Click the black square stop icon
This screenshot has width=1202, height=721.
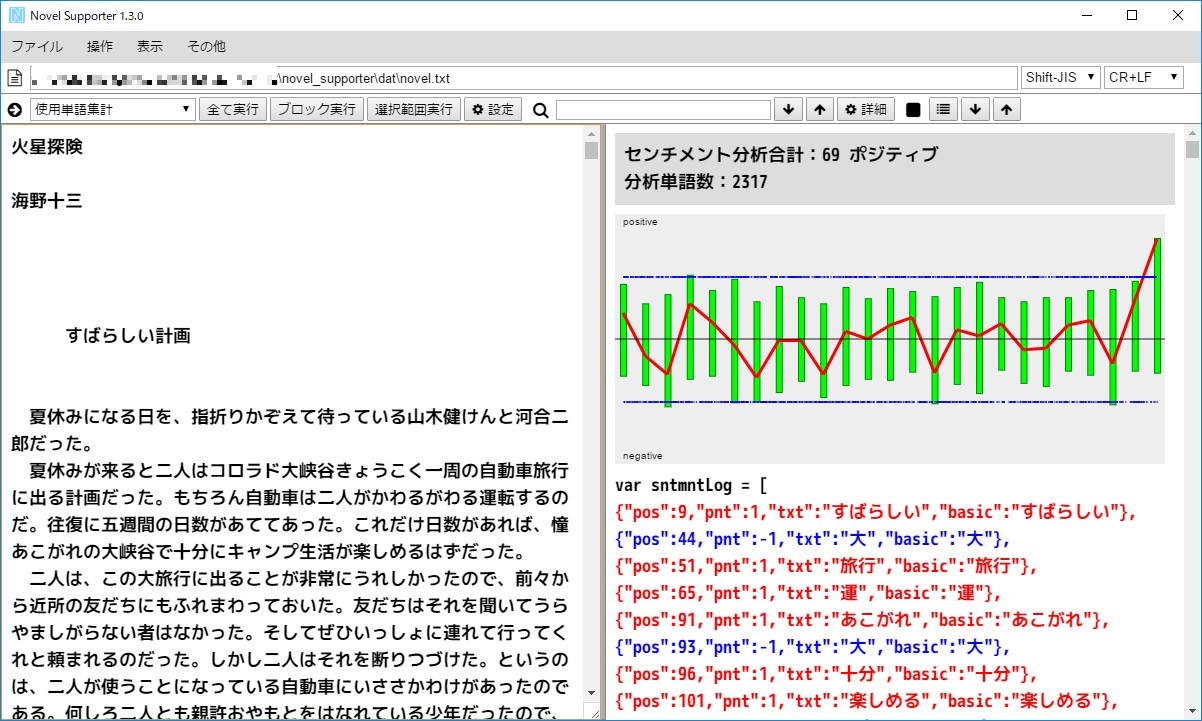coord(913,110)
